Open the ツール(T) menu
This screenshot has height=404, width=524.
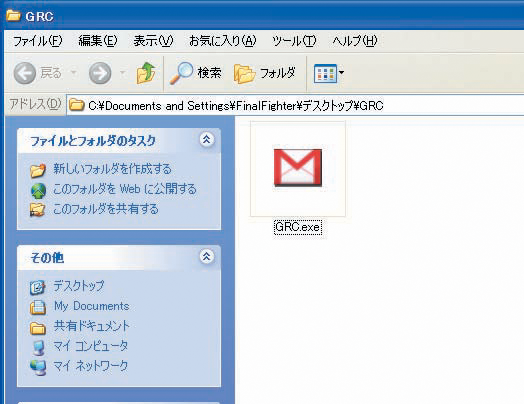(294, 41)
